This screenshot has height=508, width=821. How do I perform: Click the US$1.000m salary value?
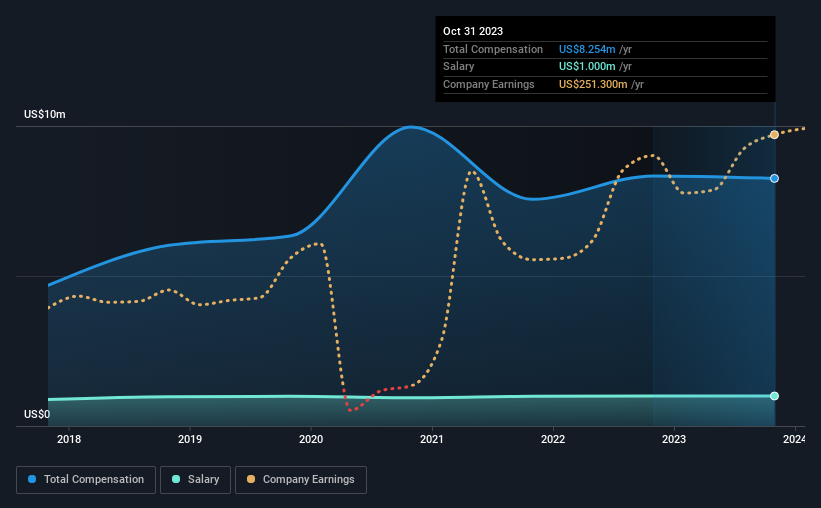(x=587, y=67)
